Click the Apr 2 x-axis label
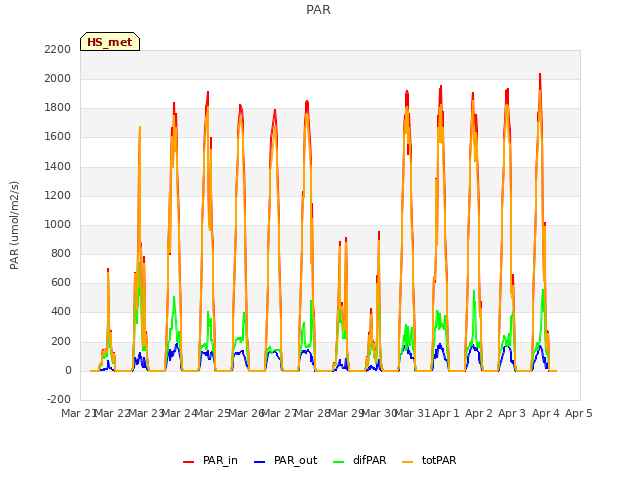Viewport: 640px width, 480px height. [479, 413]
